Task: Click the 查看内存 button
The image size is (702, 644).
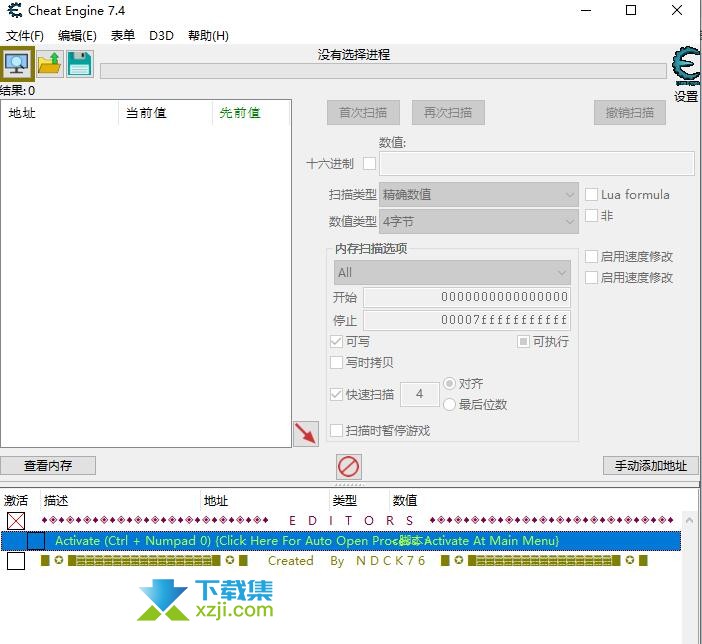Action: [48, 465]
